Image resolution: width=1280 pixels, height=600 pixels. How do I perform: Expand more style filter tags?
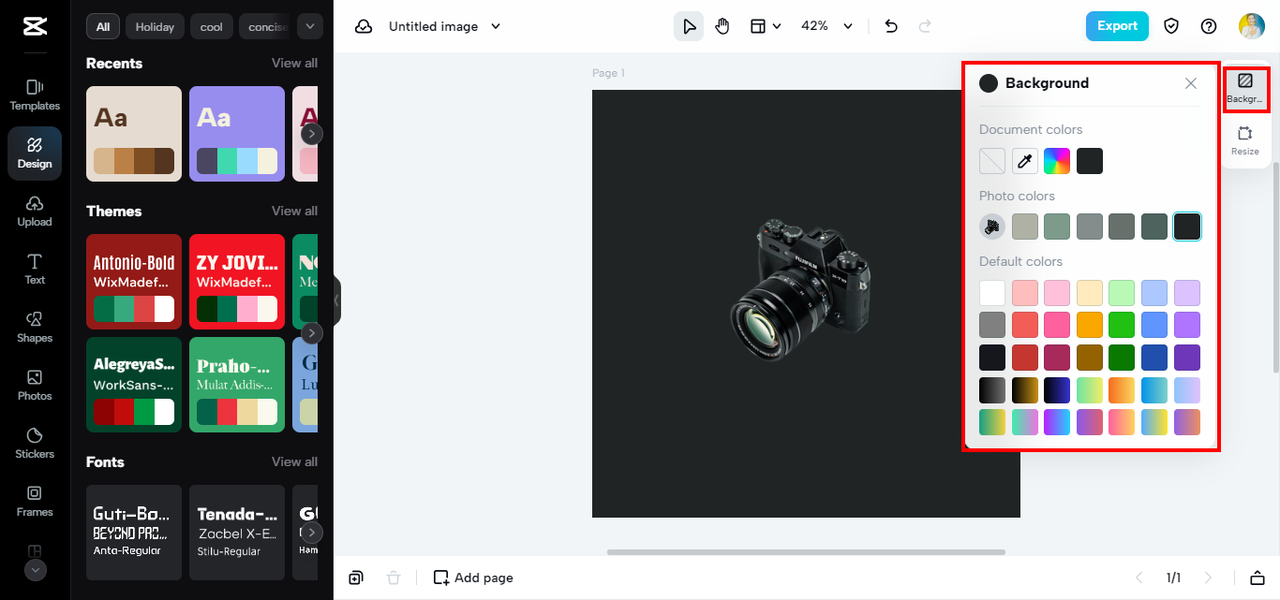point(310,27)
